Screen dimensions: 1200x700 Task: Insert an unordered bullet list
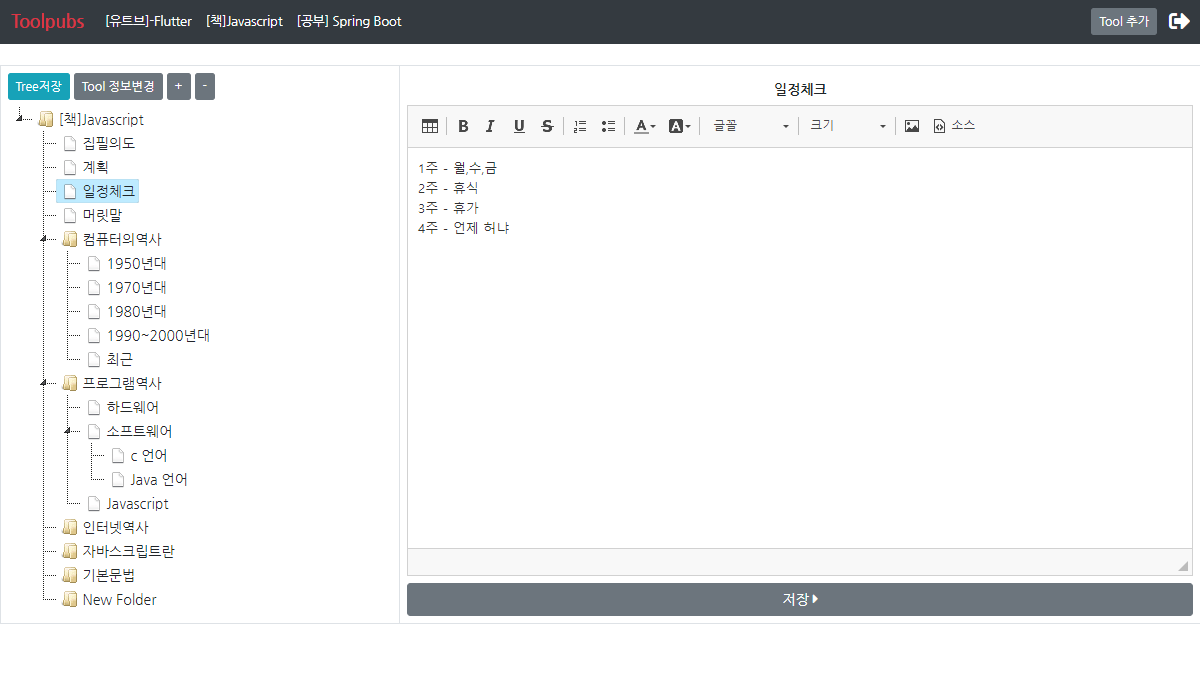pyautogui.click(x=608, y=126)
